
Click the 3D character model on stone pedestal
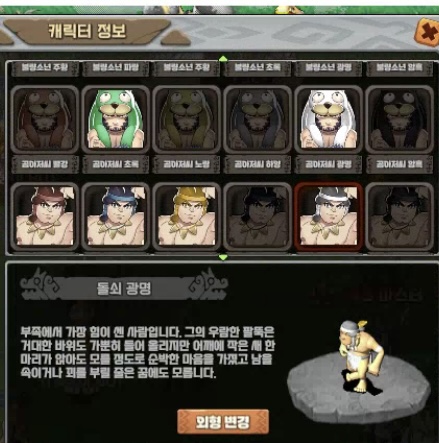[359, 357]
